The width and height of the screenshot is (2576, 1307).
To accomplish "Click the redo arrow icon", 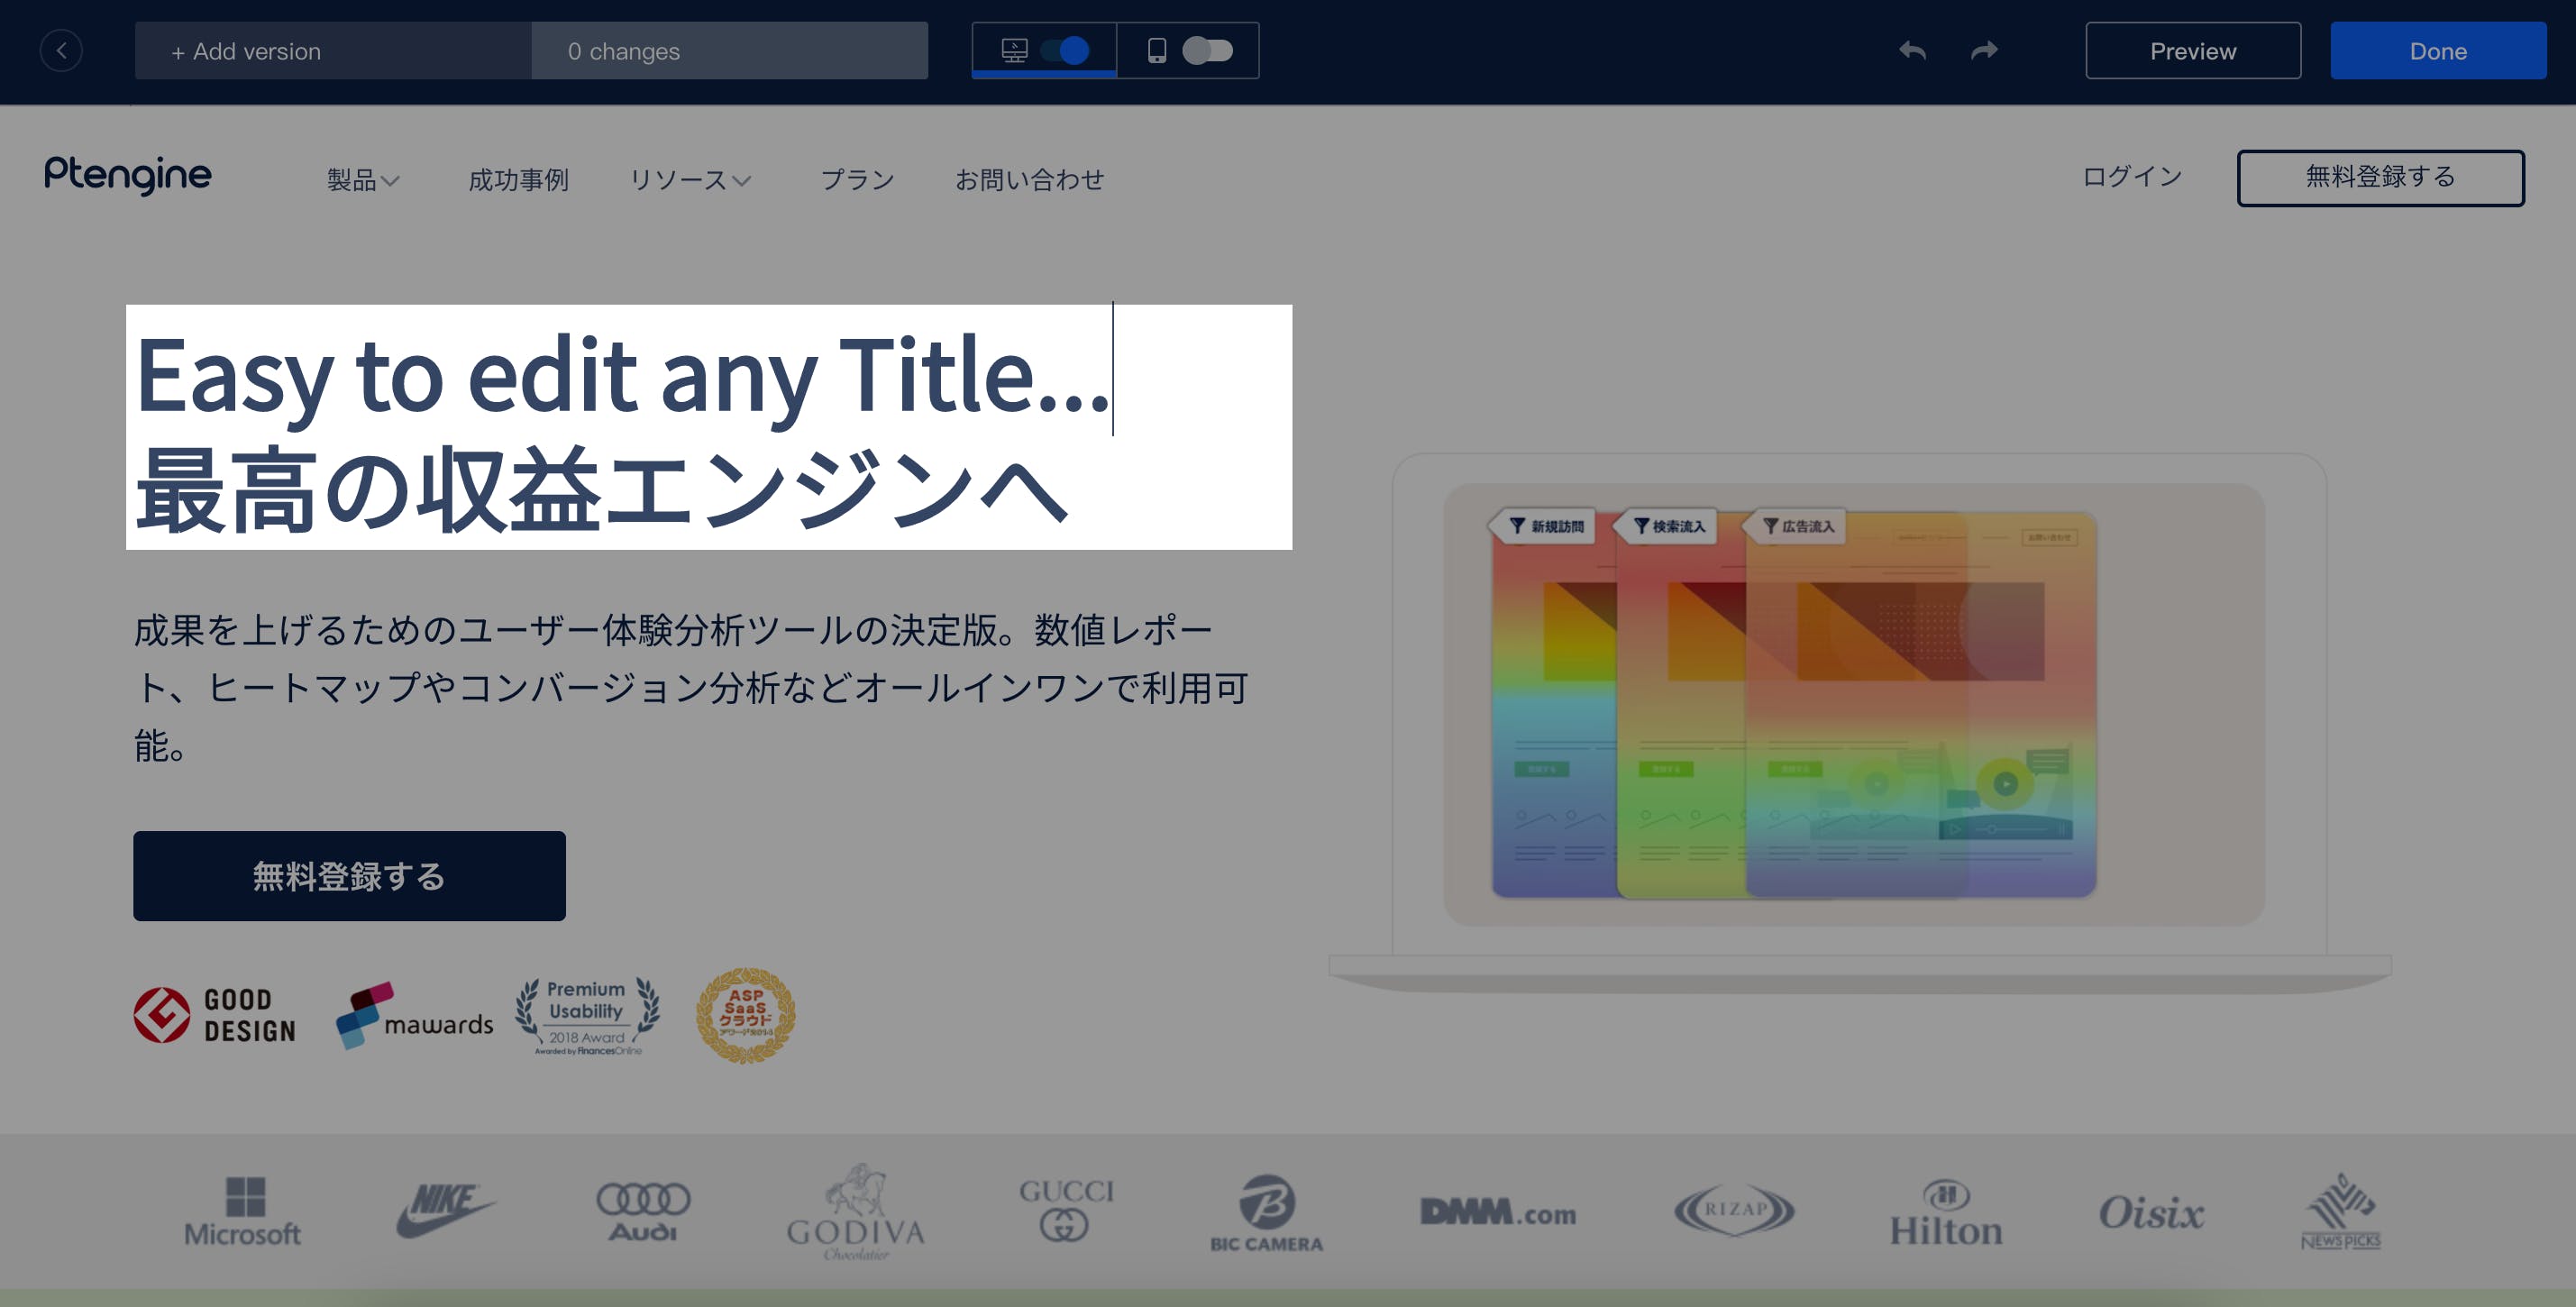I will [1984, 51].
